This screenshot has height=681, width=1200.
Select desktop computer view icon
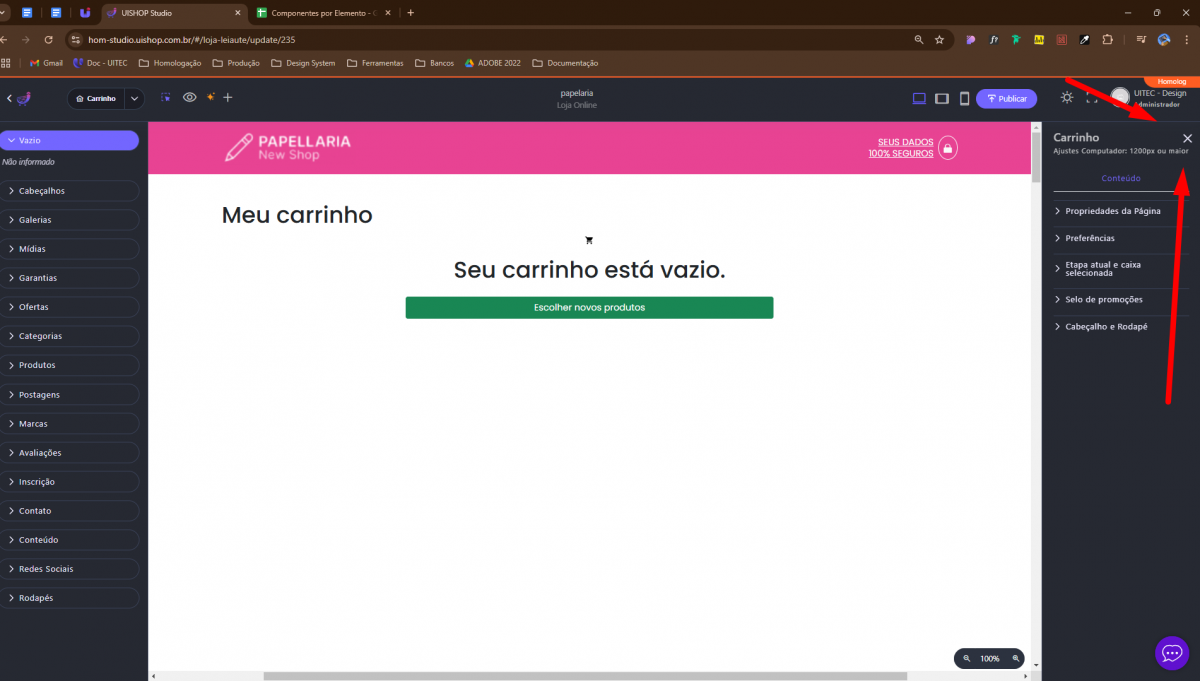[x=919, y=98]
